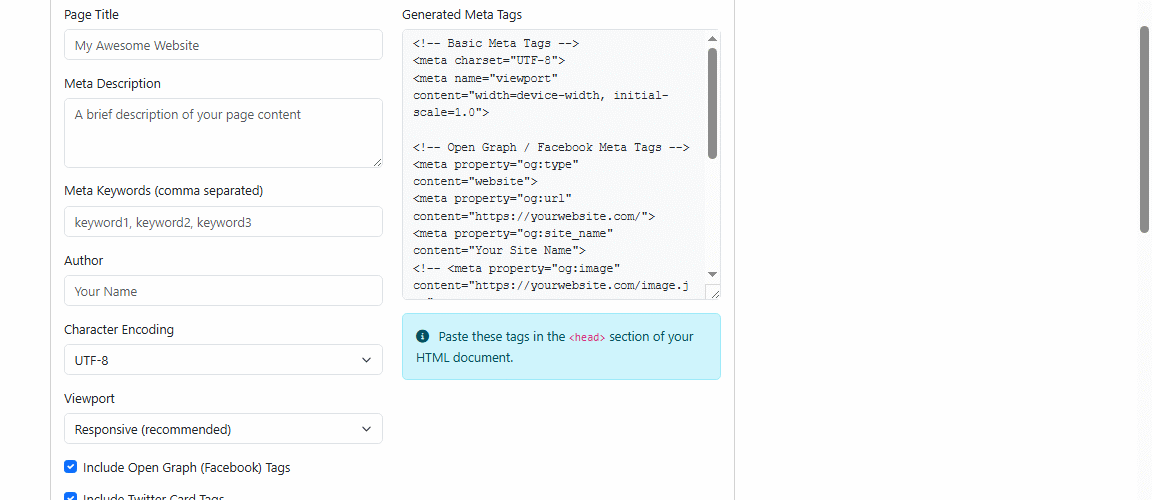This screenshot has width=1152, height=500.
Task: Click the Author name input field
Action: (223, 291)
